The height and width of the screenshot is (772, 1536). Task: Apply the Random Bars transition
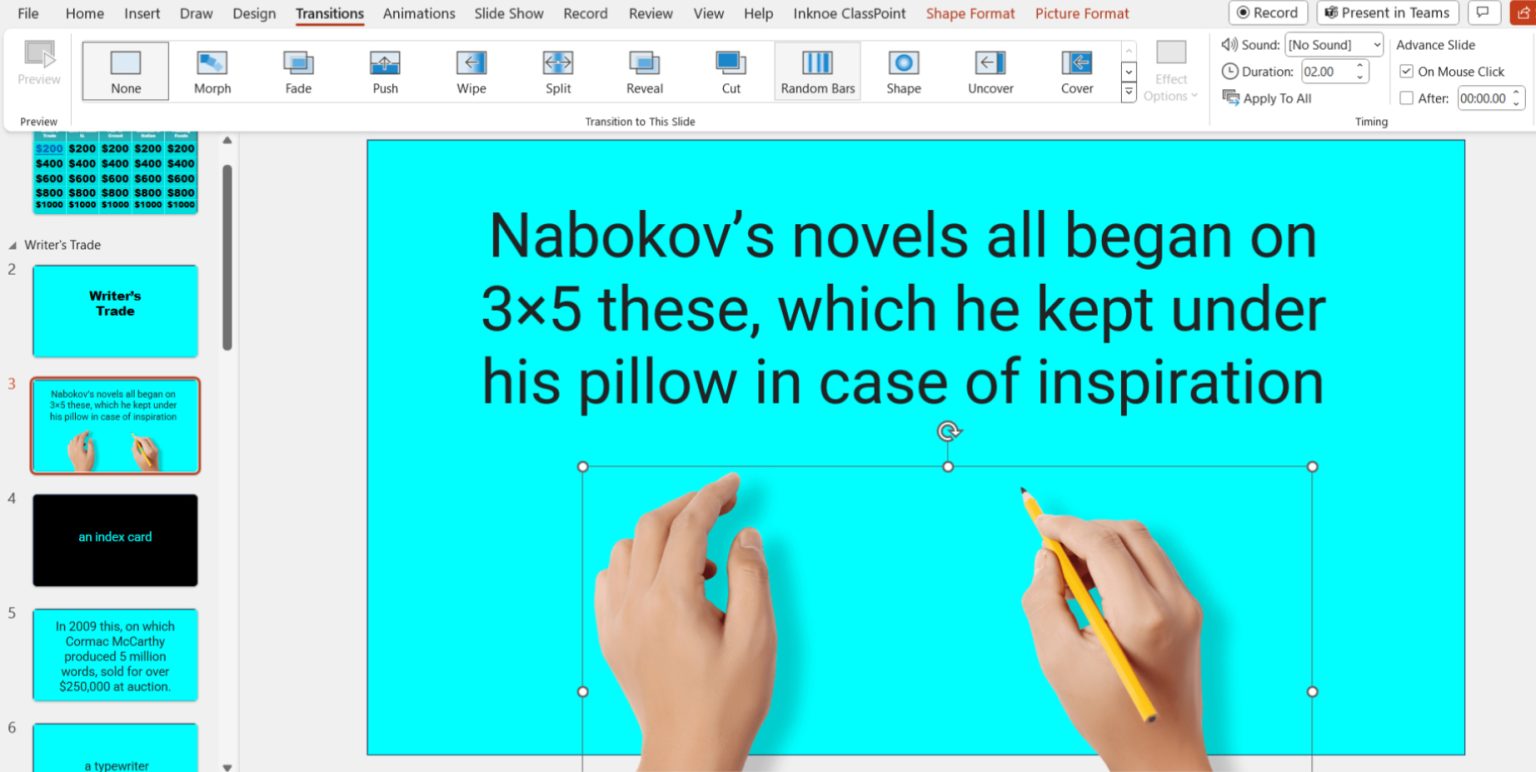pos(817,70)
